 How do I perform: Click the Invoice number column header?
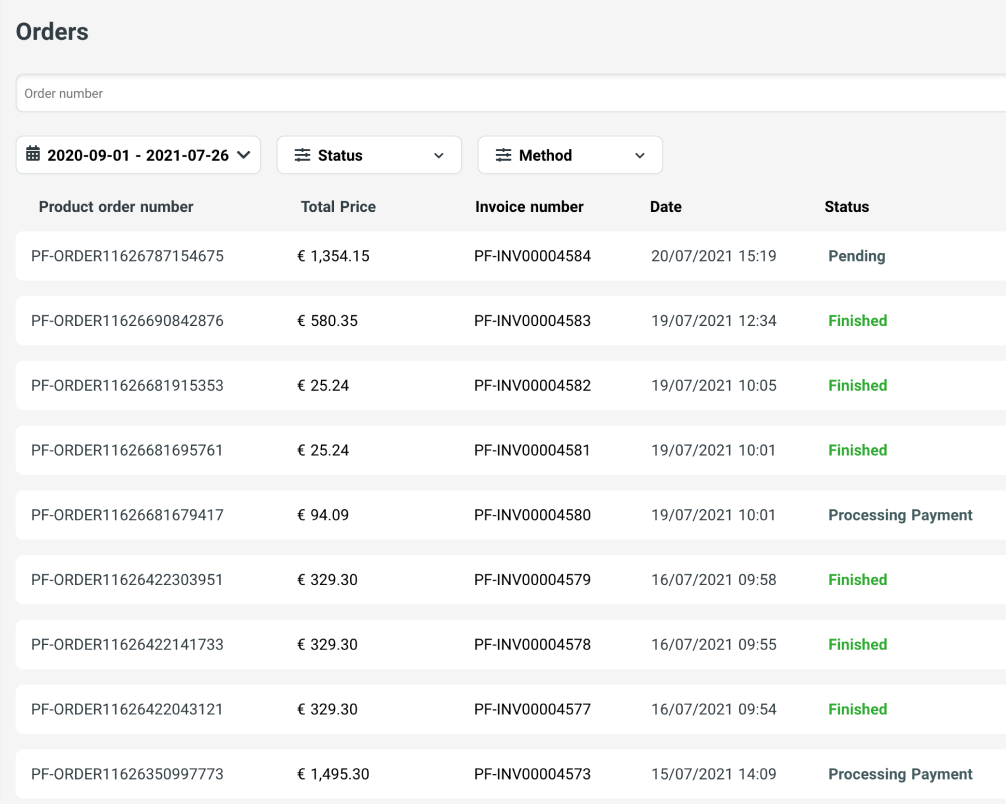(529, 207)
